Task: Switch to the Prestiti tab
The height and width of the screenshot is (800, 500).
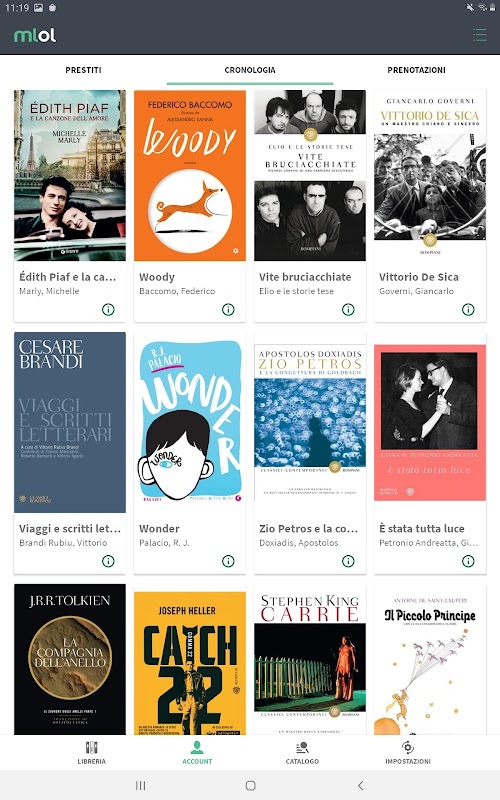Action: point(83,70)
